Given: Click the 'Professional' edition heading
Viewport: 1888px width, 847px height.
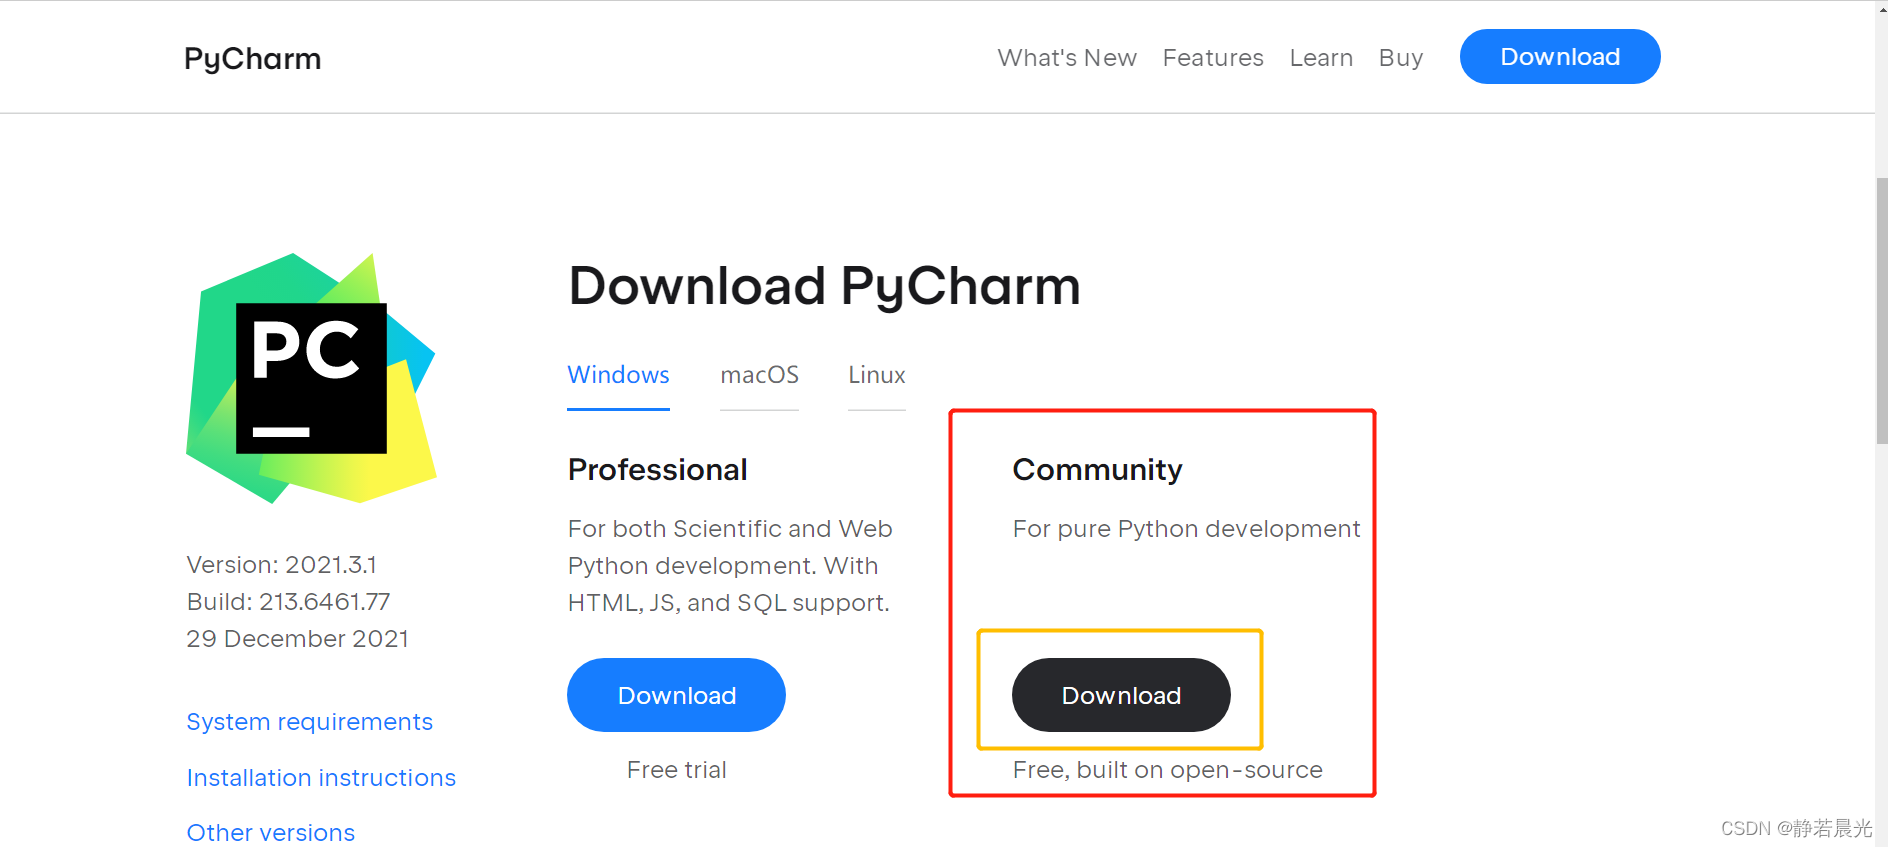Looking at the screenshot, I should tap(657, 469).
